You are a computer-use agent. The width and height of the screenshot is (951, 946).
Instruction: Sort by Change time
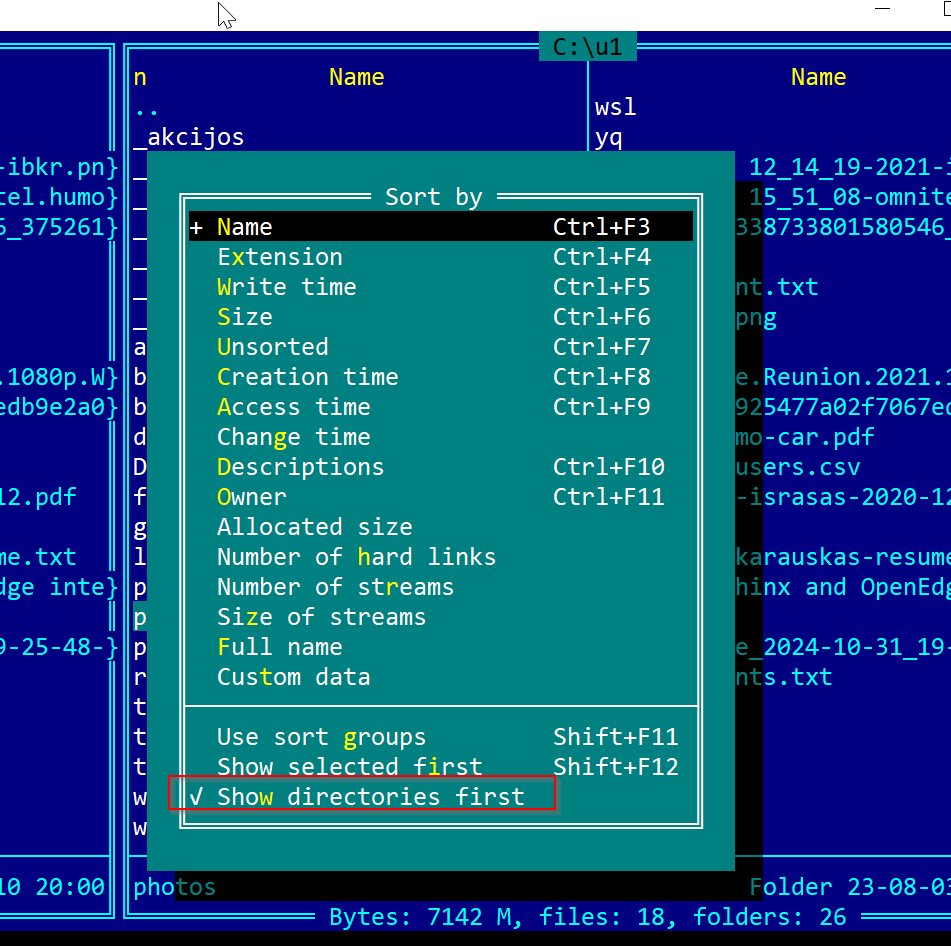(293, 437)
